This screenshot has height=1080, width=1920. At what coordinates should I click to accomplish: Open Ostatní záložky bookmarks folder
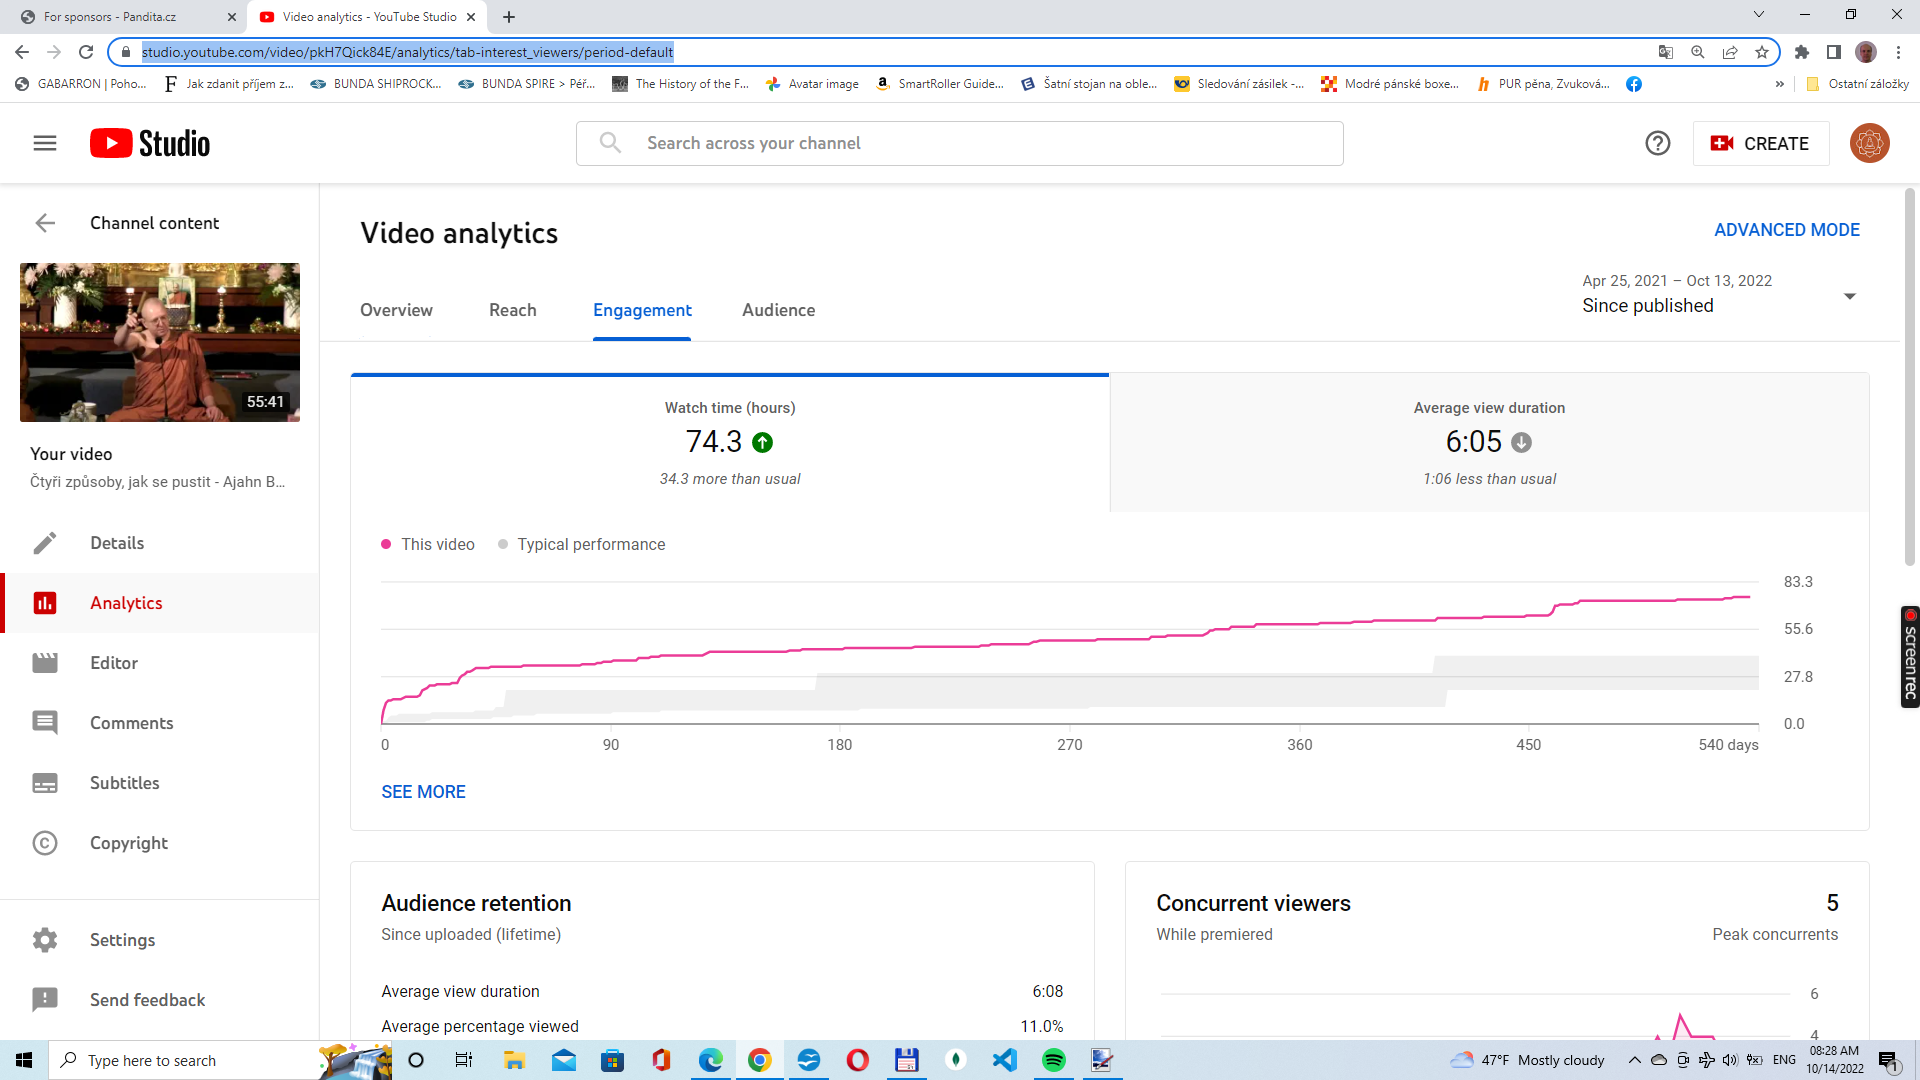pyautogui.click(x=1858, y=84)
